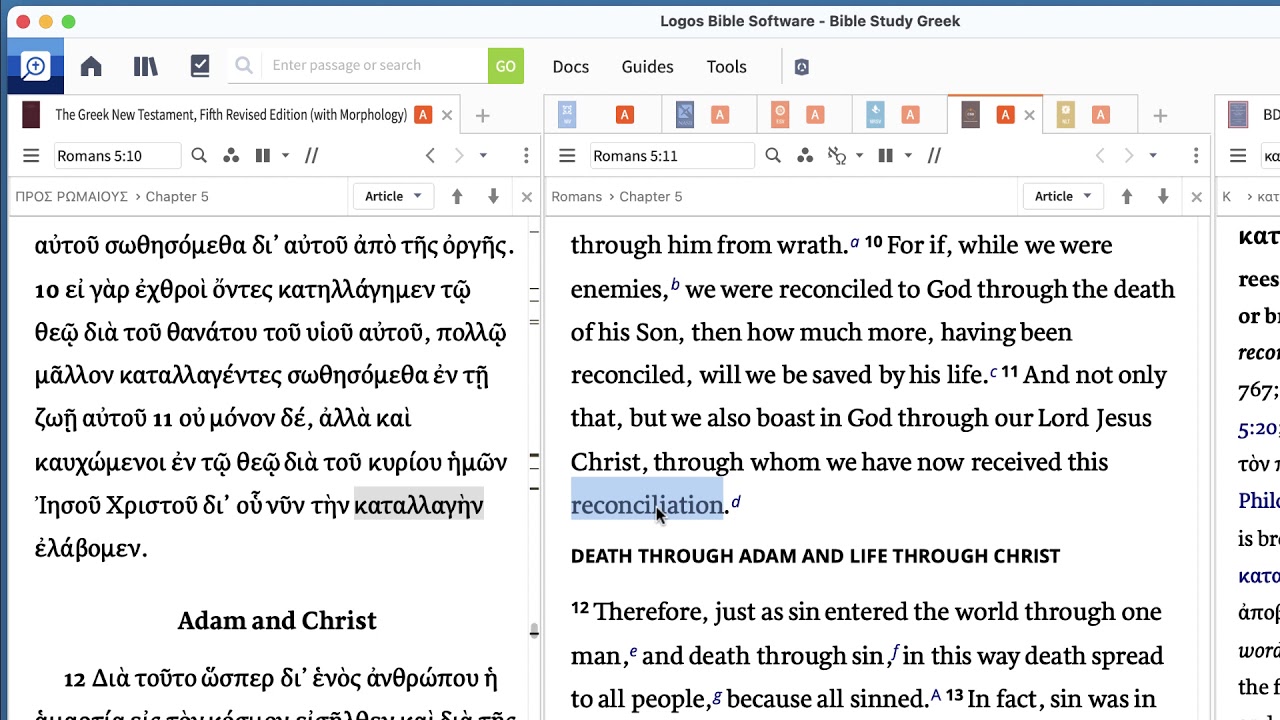
Task: Go to previous article in Romans 5:11 panel
Action: (1127, 197)
